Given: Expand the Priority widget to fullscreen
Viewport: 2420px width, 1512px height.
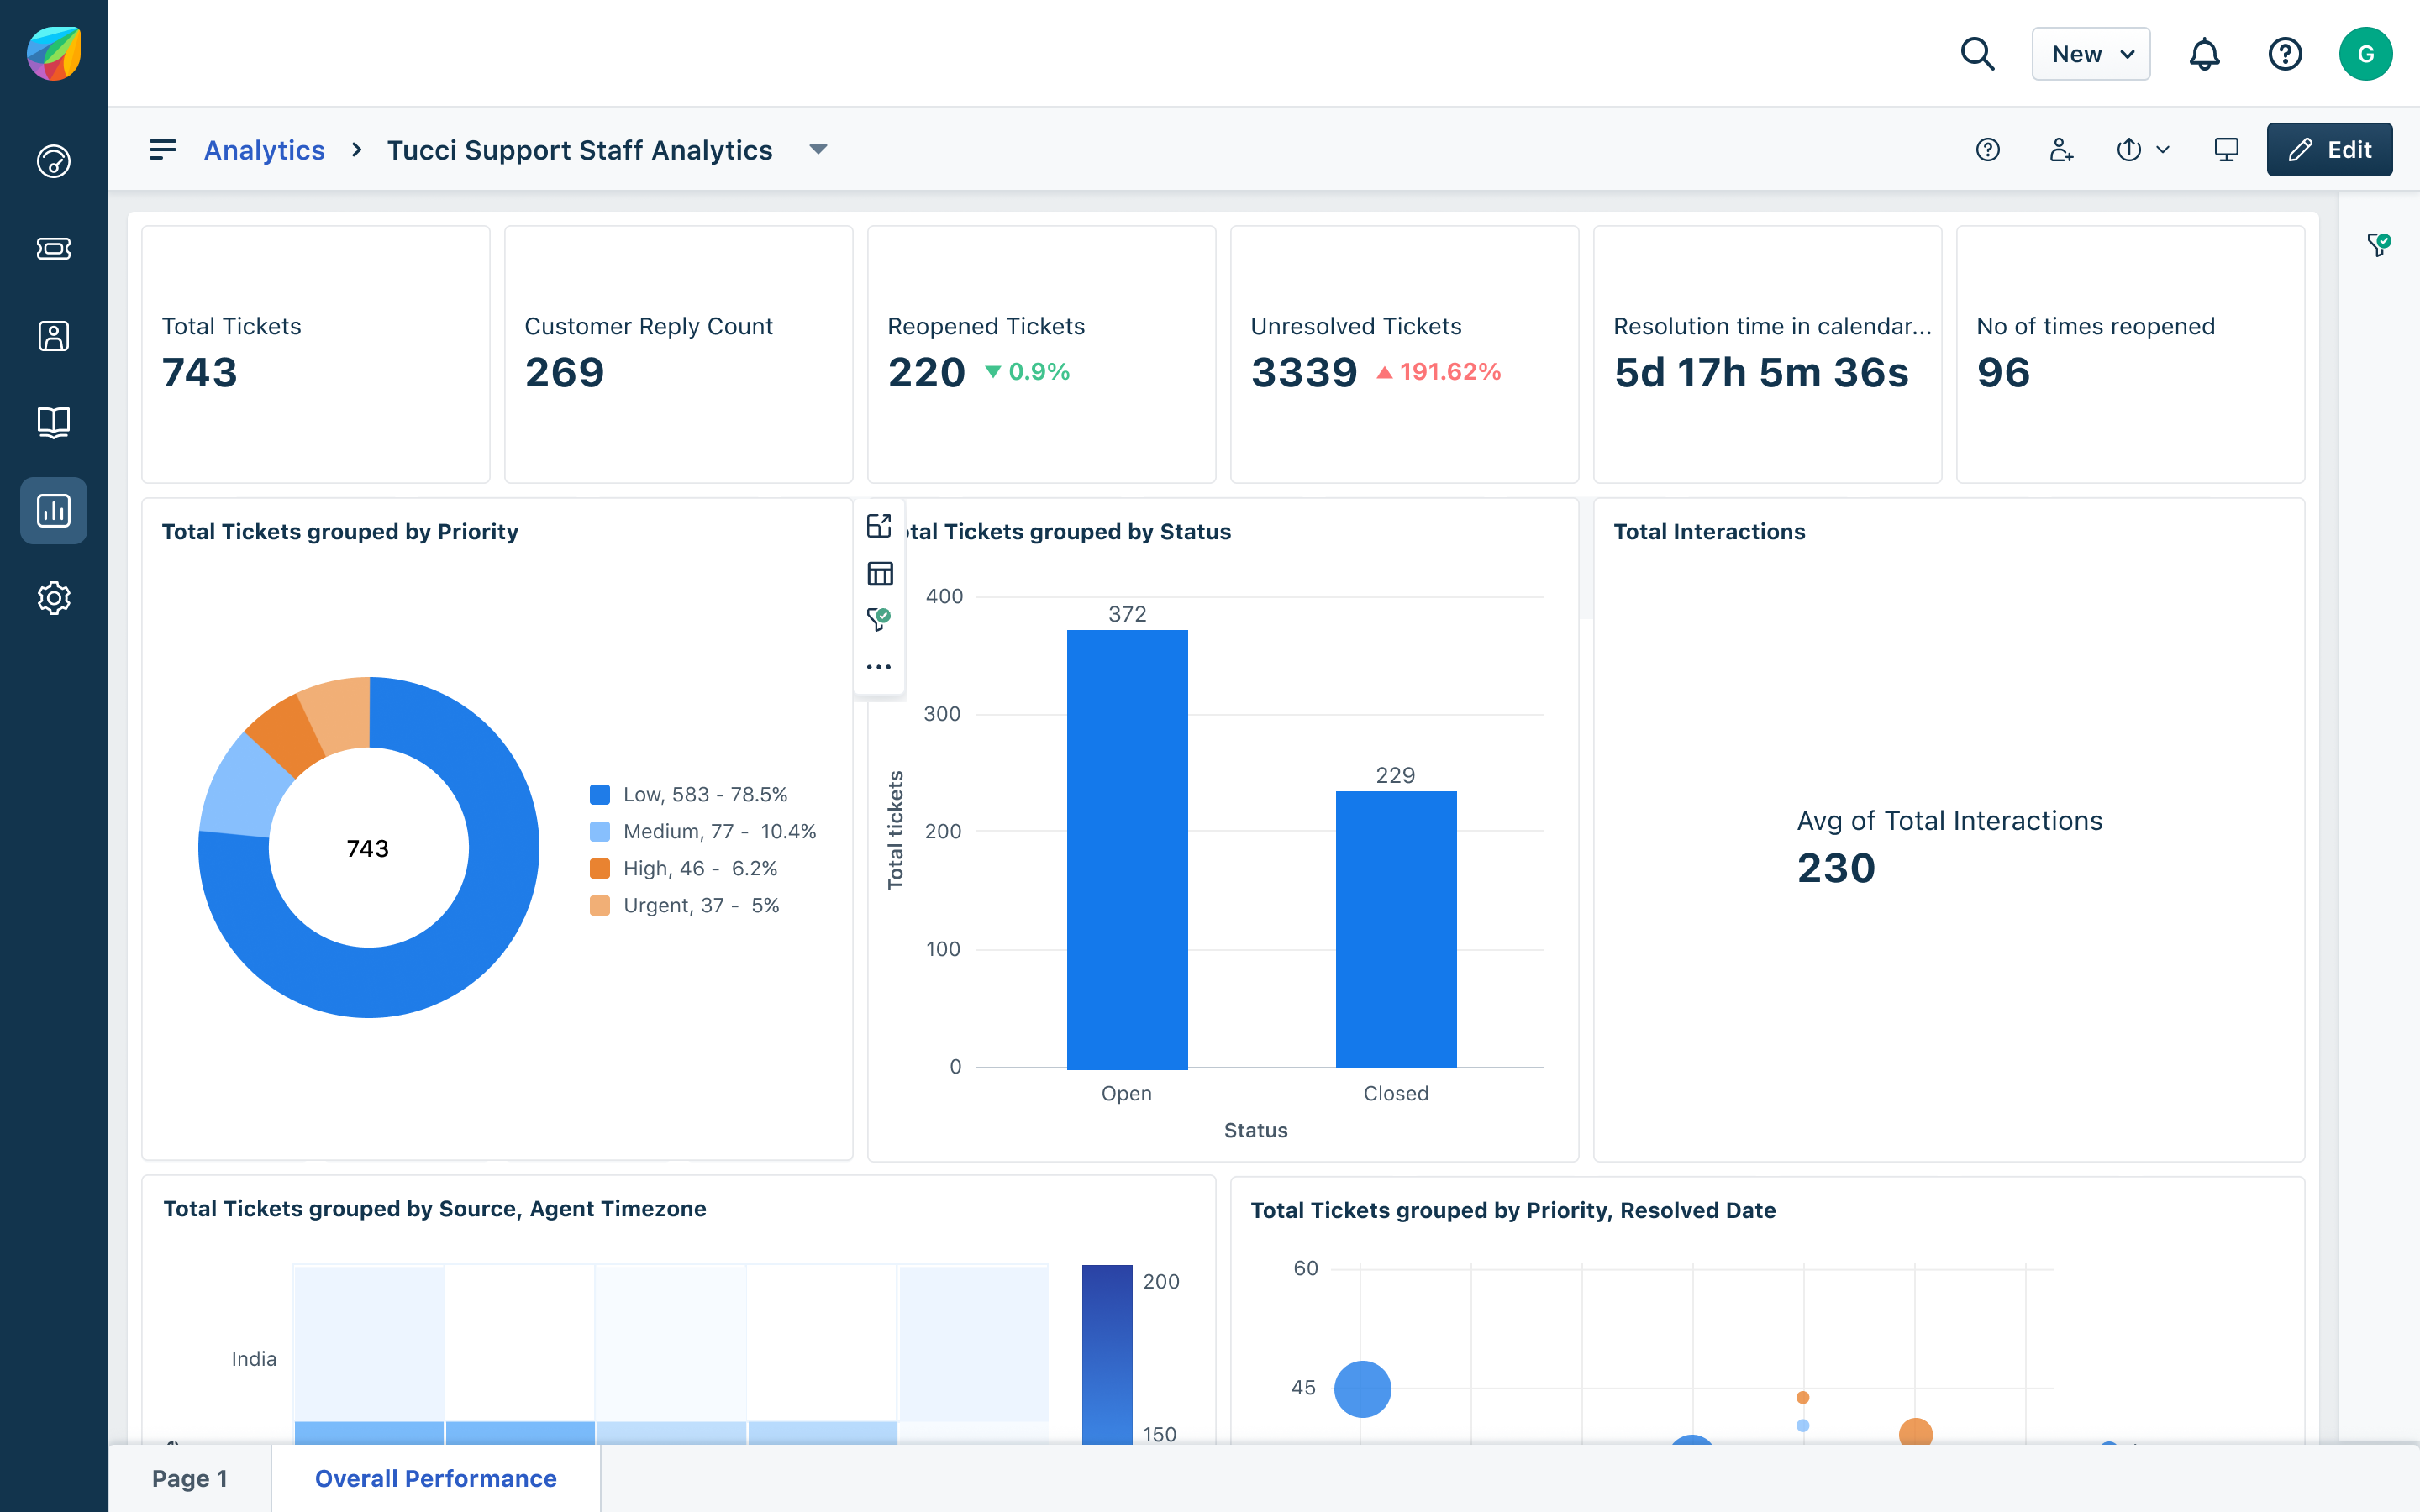Looking at the screenshot, I should (879, 526).
